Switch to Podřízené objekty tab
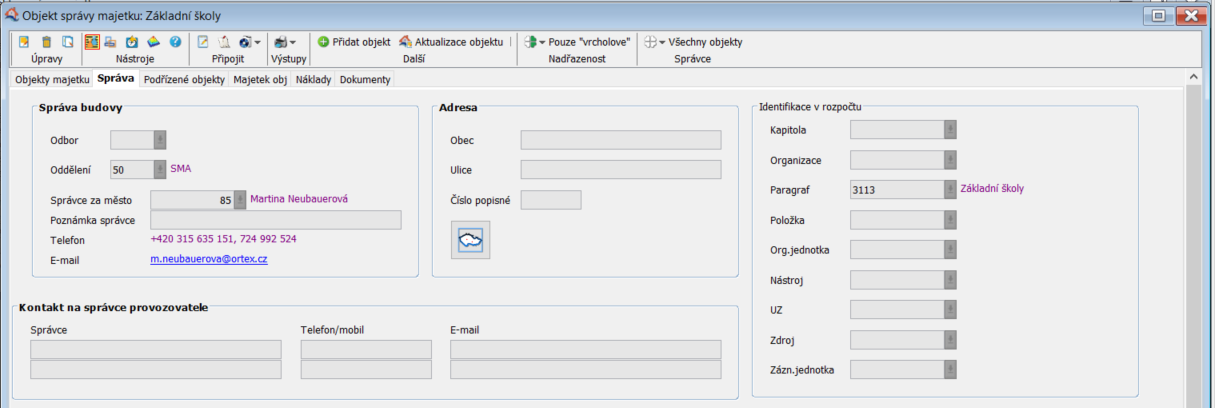The image size is (1215, 408). pos(183,79)
